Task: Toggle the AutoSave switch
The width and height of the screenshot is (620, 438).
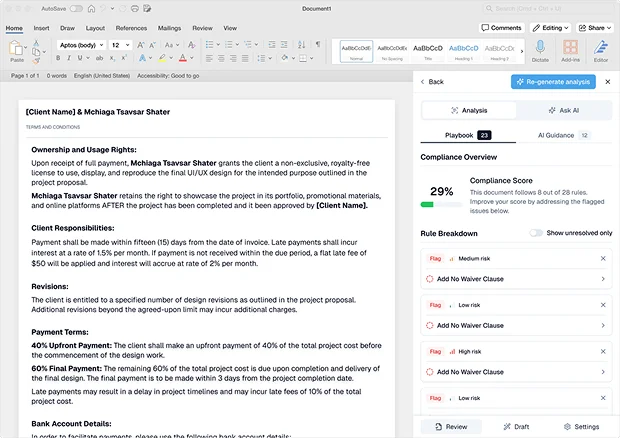Action: (75, 8)
